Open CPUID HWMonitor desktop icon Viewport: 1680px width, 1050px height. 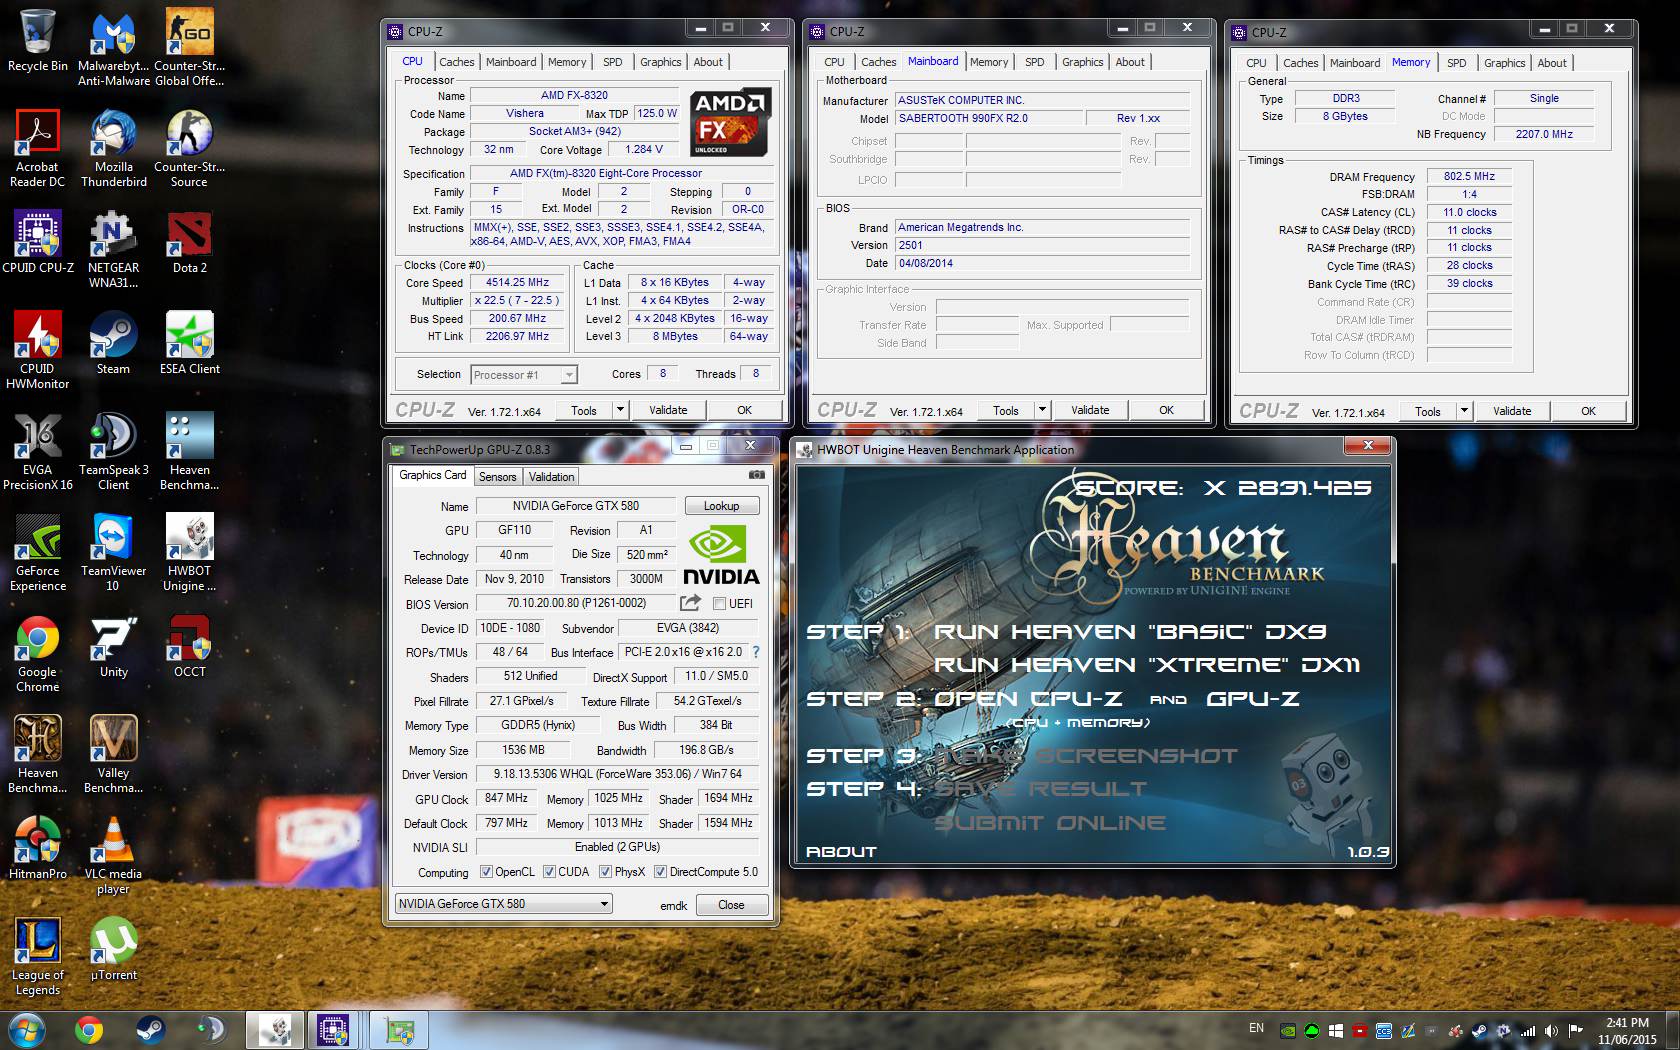pos(38,351)
